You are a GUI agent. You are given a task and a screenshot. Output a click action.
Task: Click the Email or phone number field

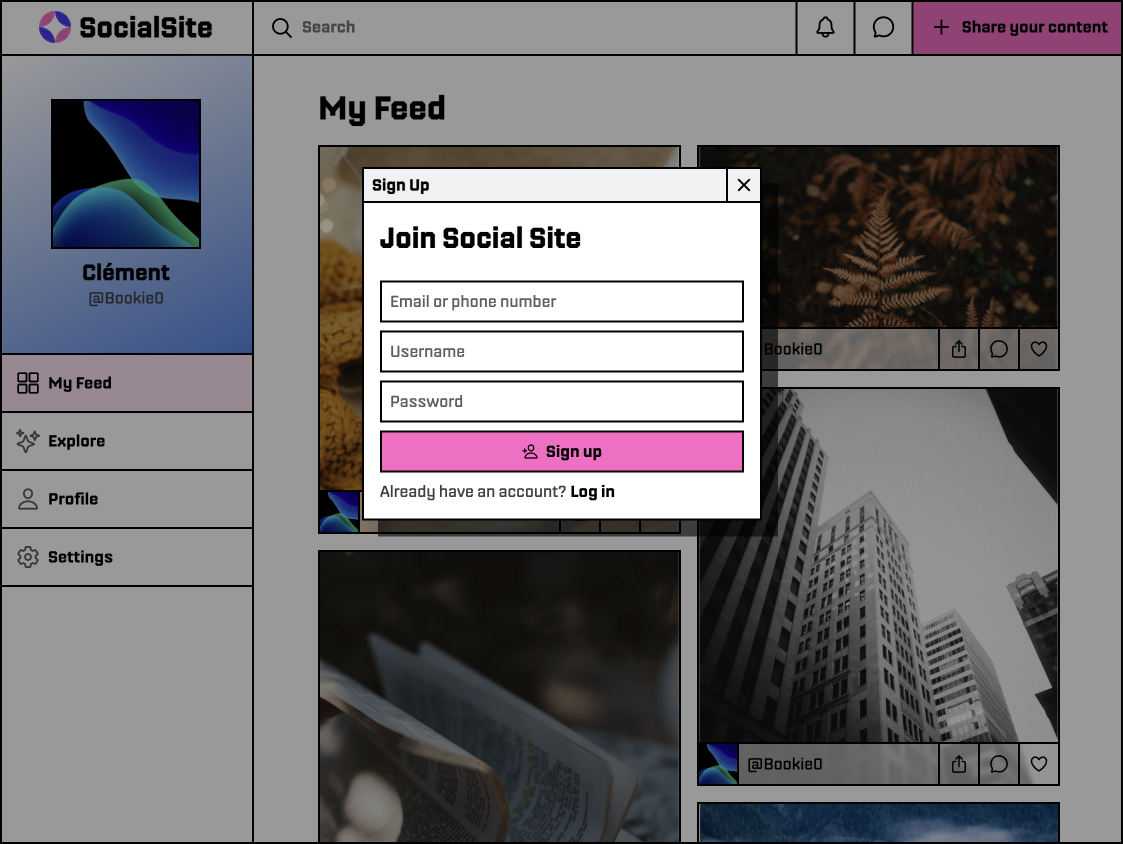[561, 301]
